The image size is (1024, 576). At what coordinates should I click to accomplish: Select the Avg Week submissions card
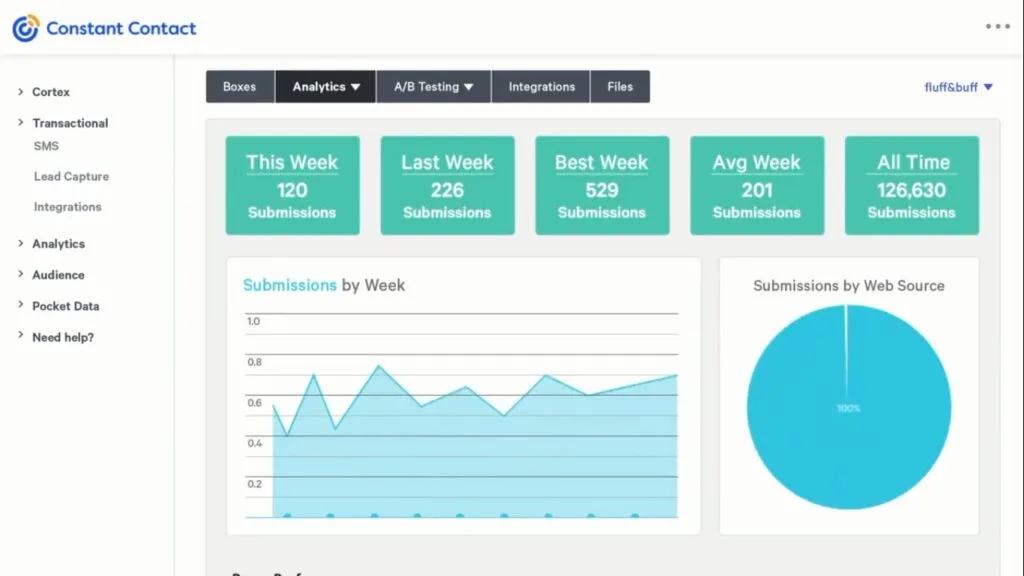[x=757, y=185]
